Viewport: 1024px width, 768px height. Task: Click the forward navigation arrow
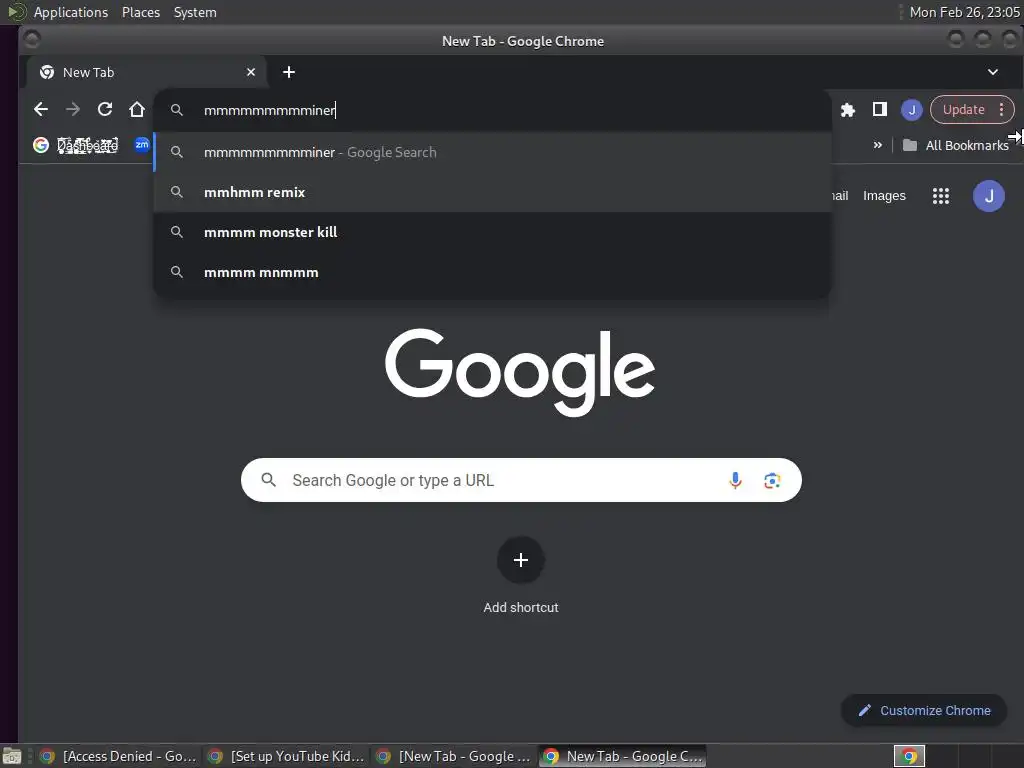pos(73,110)
